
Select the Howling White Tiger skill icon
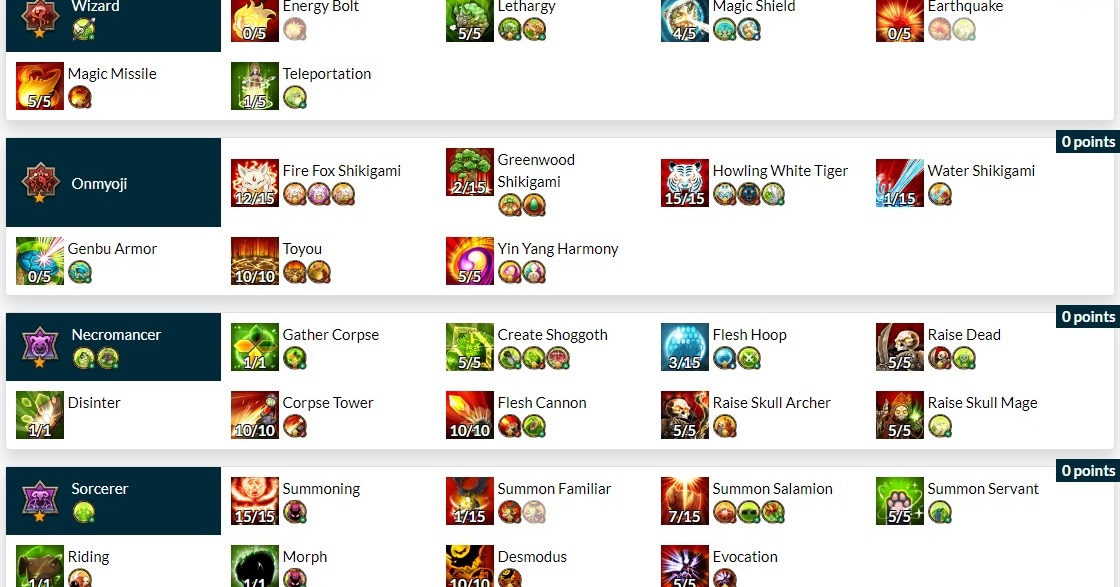(685, 183)
